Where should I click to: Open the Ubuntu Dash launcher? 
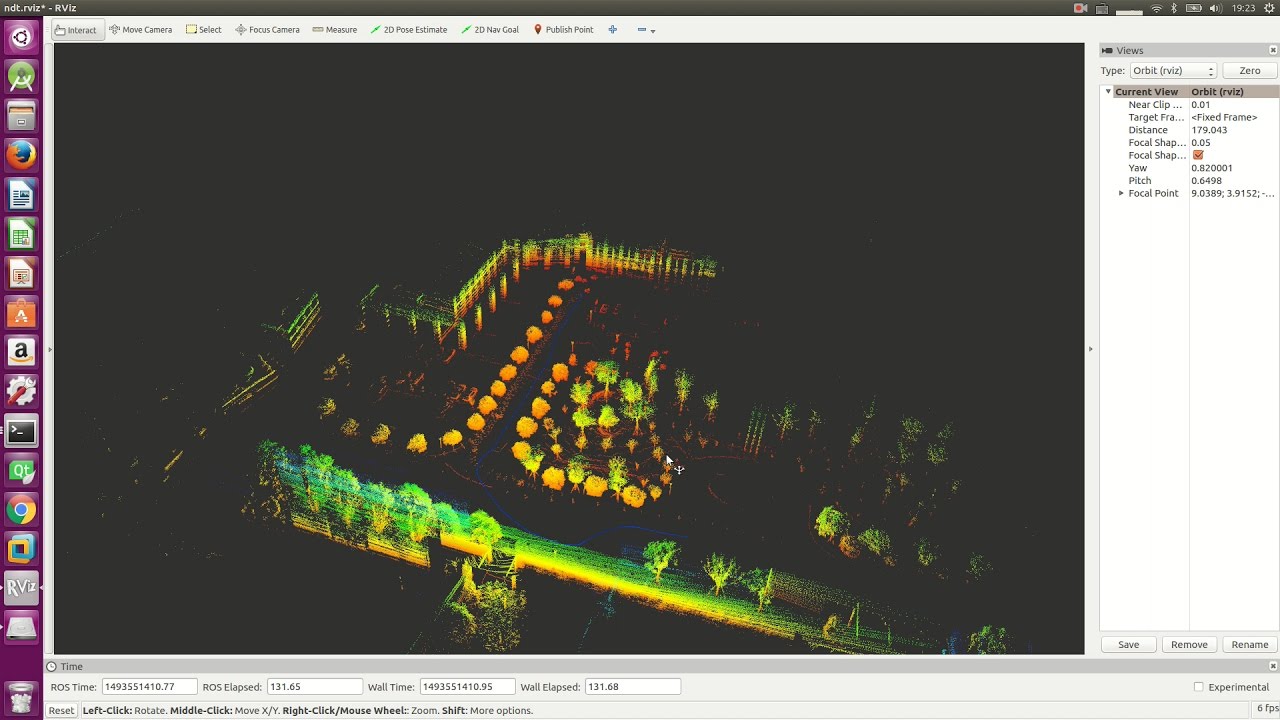pyautogui.click(x=21, y=38)
